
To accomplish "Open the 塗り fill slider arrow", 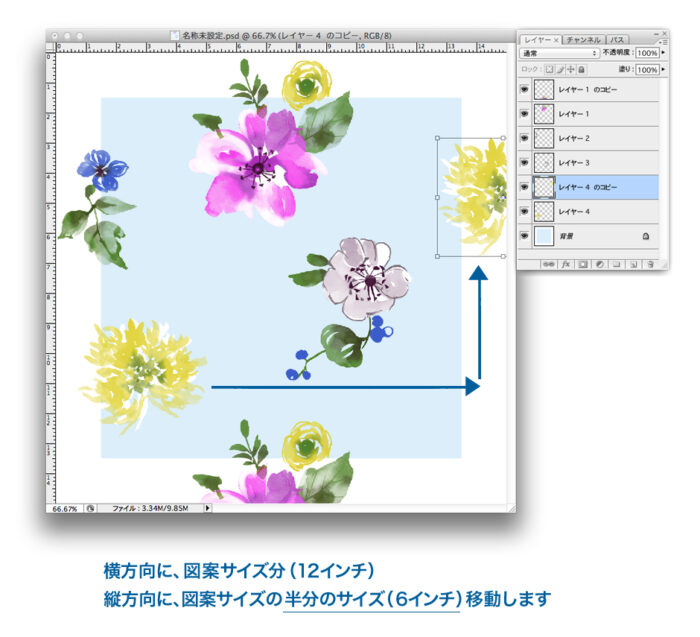I will (663, 69).
